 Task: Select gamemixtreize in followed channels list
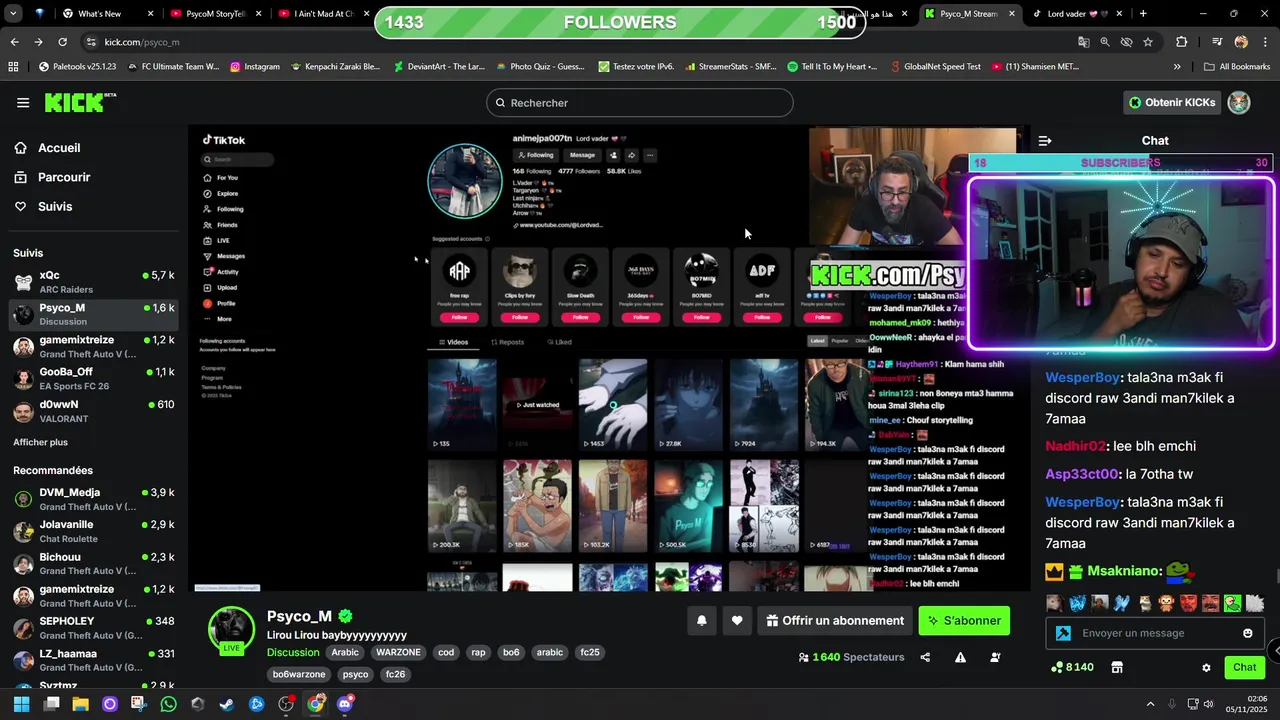pyautogui.click(x=93, y=346)
